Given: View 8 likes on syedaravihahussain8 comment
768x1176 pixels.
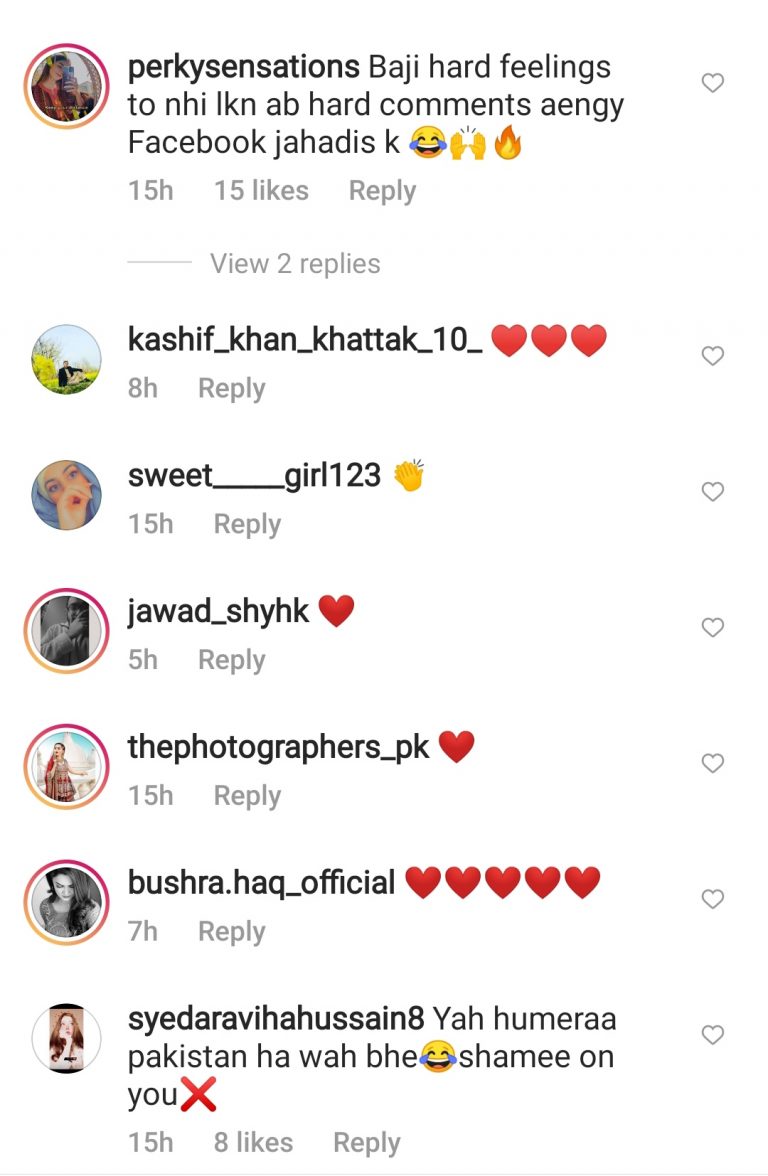Looking at the screenshot, I should pos(254,1142).
